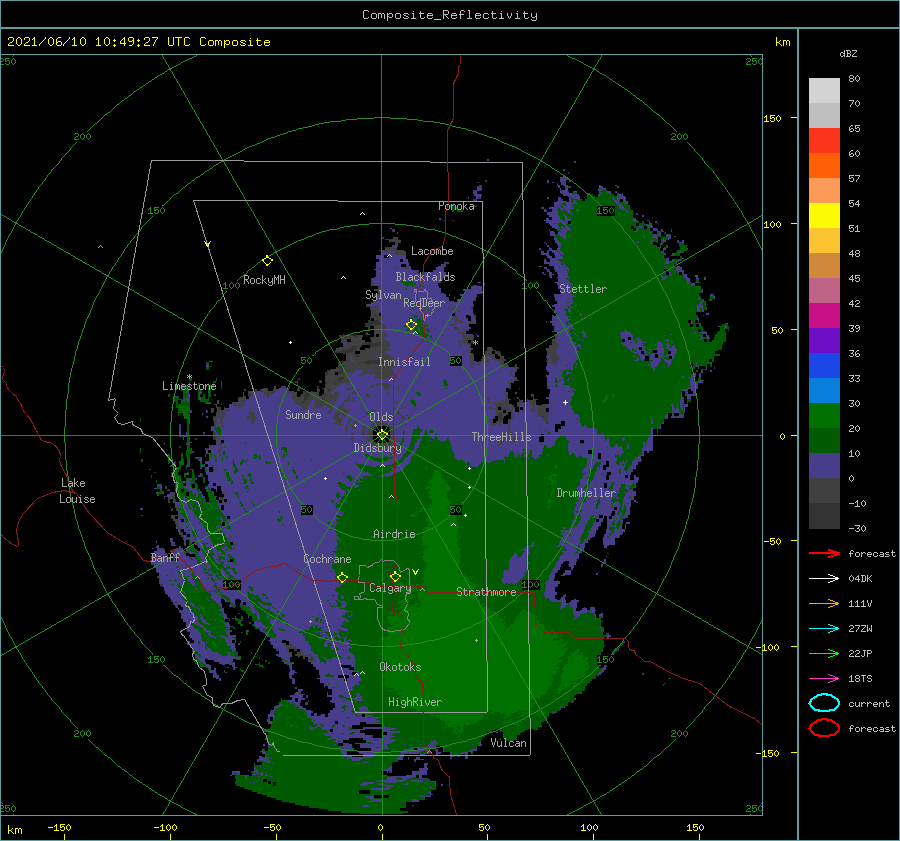
Task: Click the Vulcan label
Action: point(508,743)
